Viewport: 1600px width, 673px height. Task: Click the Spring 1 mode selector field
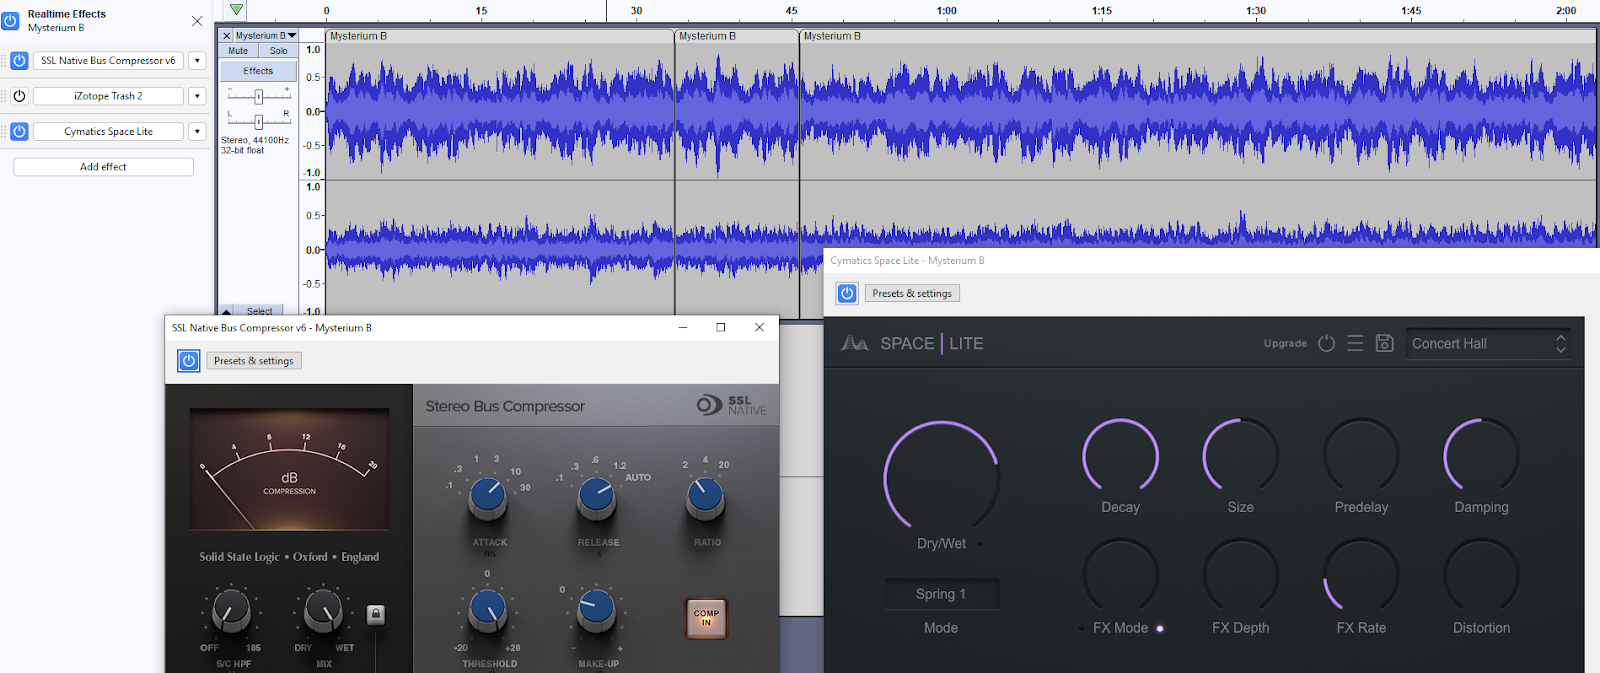[x=941, y=594]
